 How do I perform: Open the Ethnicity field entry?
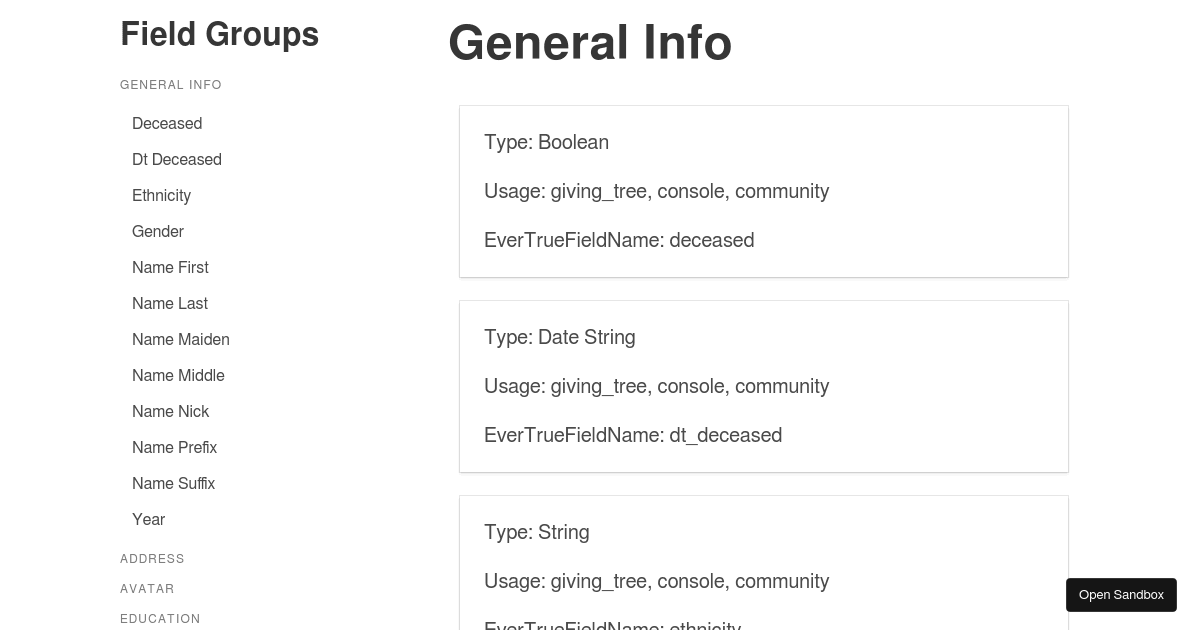tap(161, 196)
